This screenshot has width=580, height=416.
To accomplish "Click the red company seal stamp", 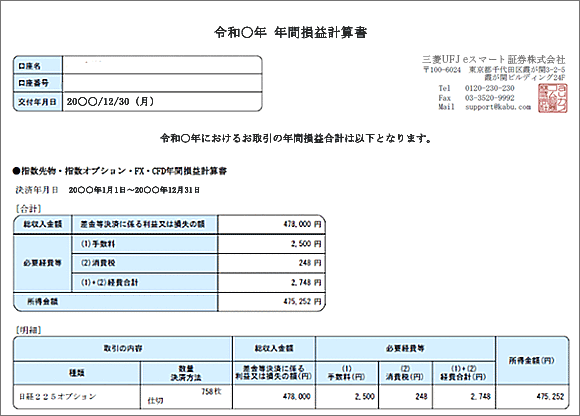I will tap(553, 98).
